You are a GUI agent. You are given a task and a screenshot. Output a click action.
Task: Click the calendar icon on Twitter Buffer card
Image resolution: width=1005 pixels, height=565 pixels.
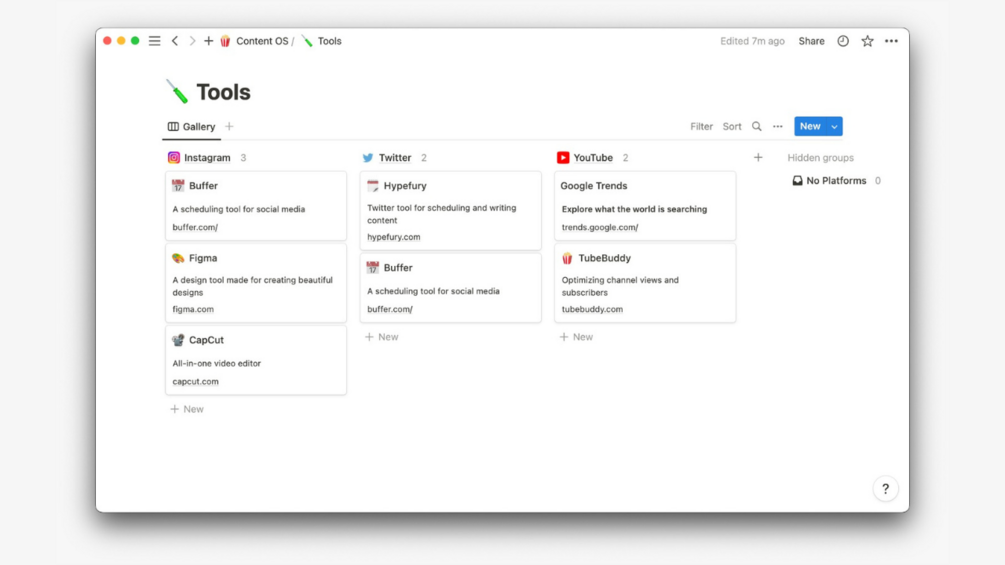pos(373,268)
